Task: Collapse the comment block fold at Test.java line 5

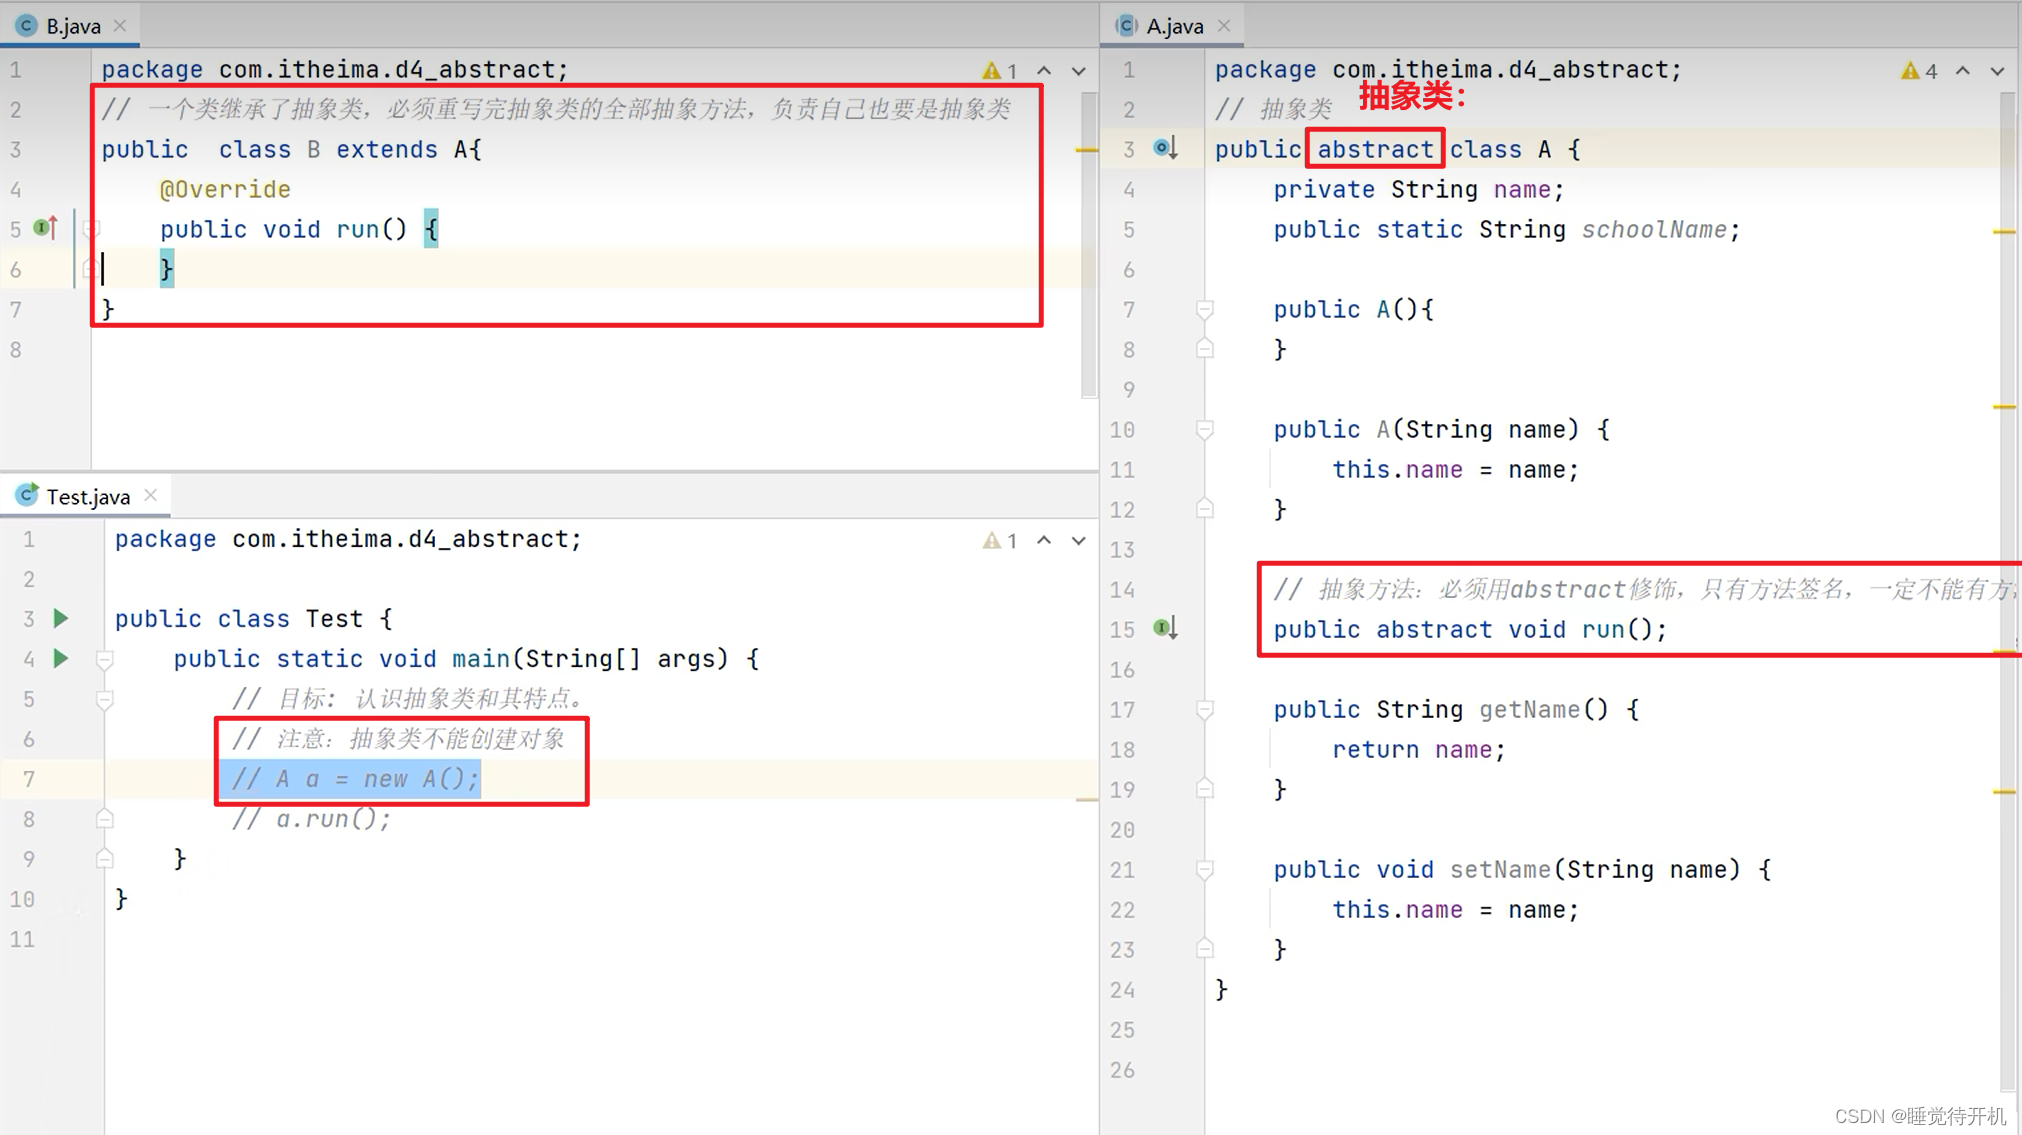Action: click(x=104, y=699)
